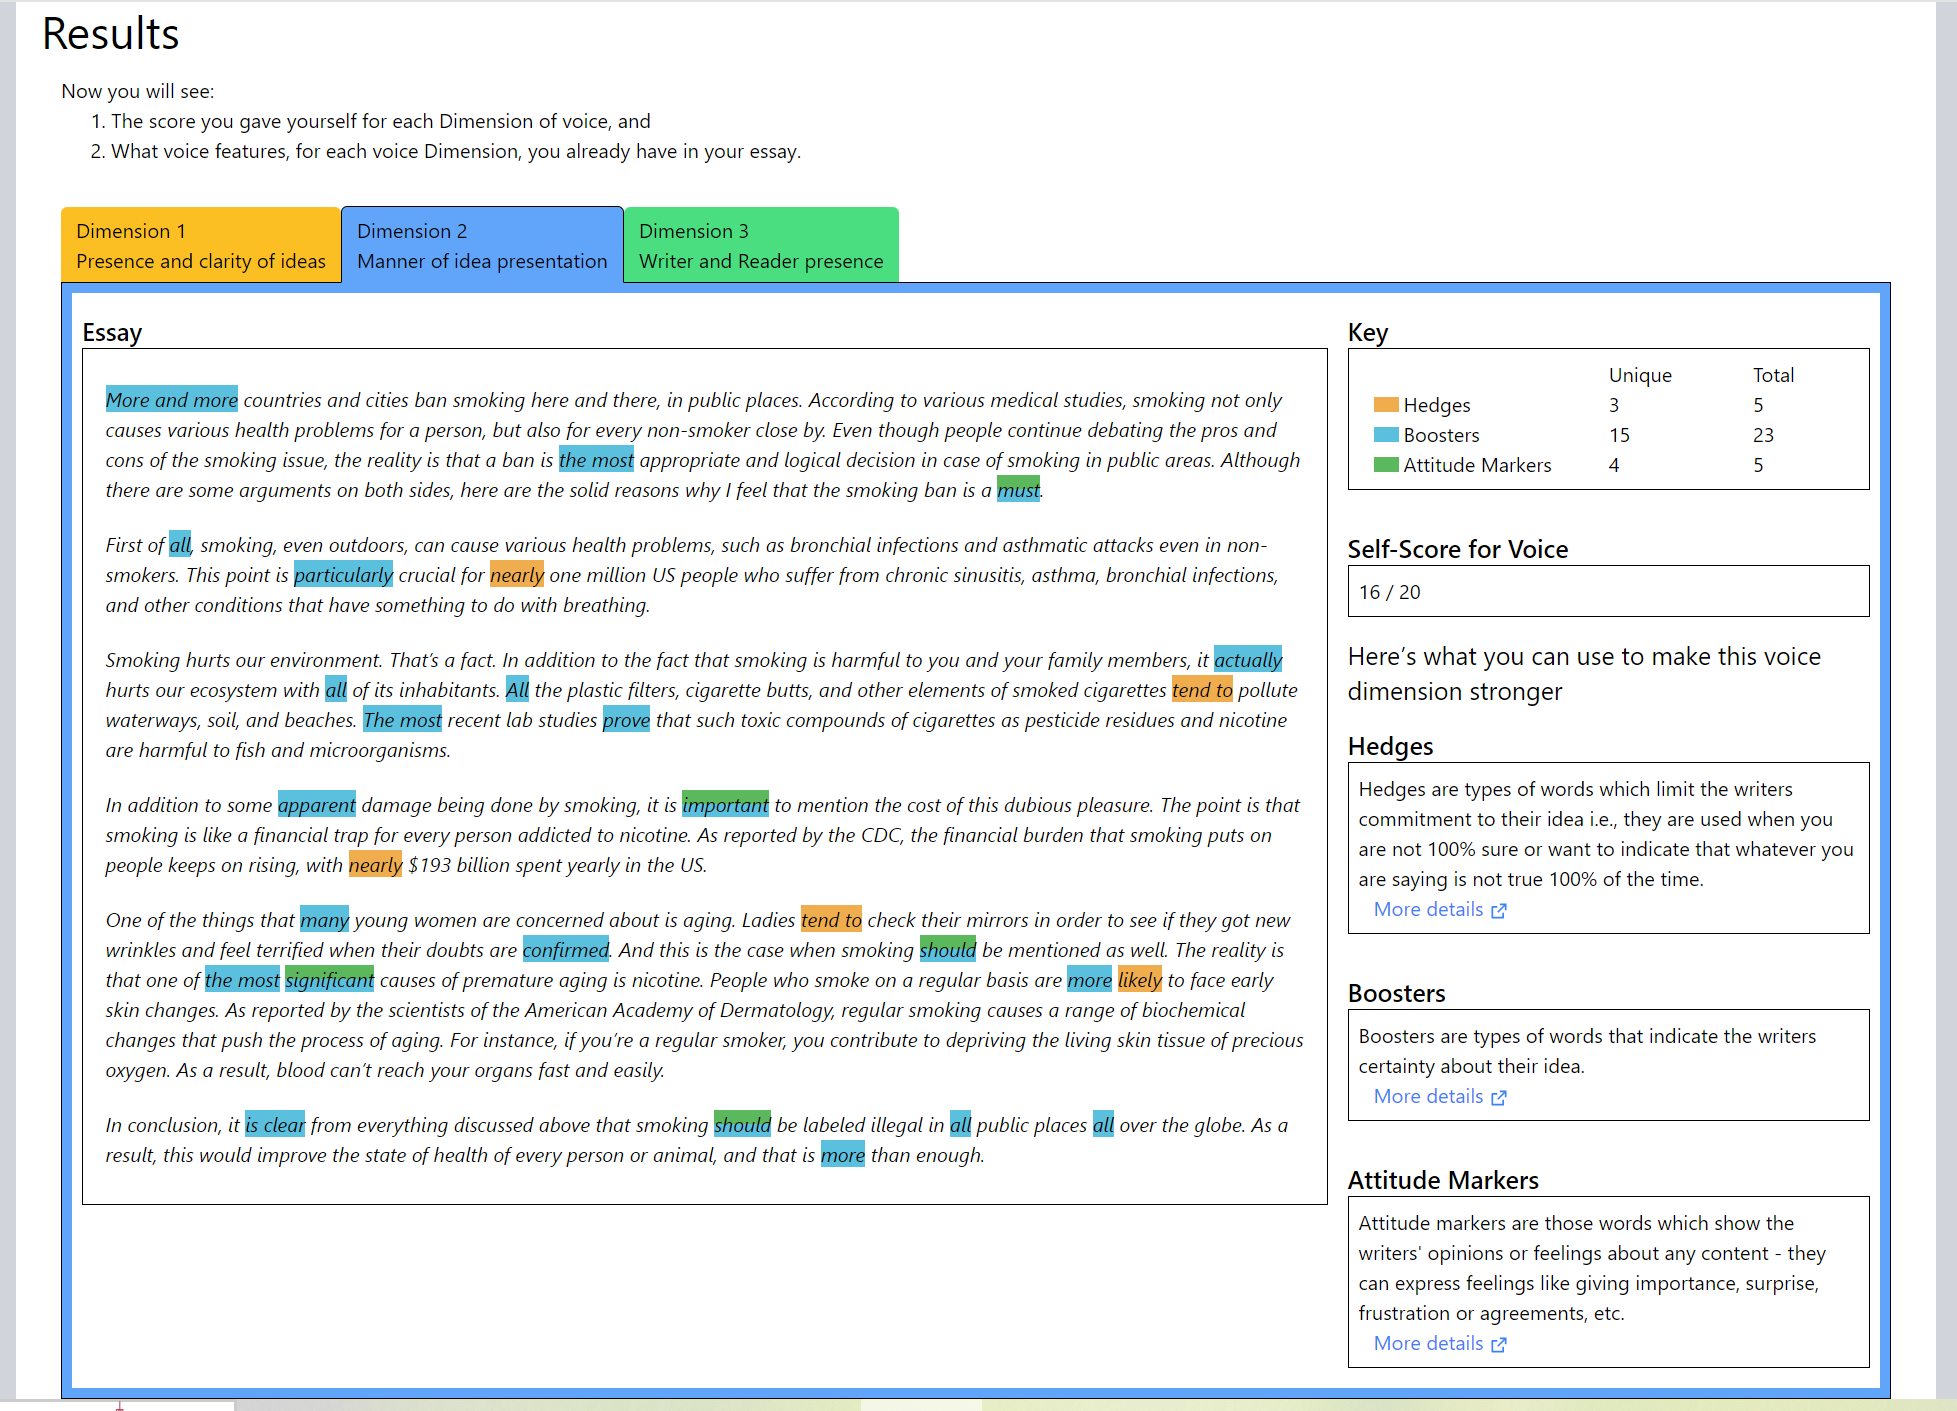The image size is (1957, 1411).
Task: Click green highlighted word 'must'
Action: (x=1018, y=490)
